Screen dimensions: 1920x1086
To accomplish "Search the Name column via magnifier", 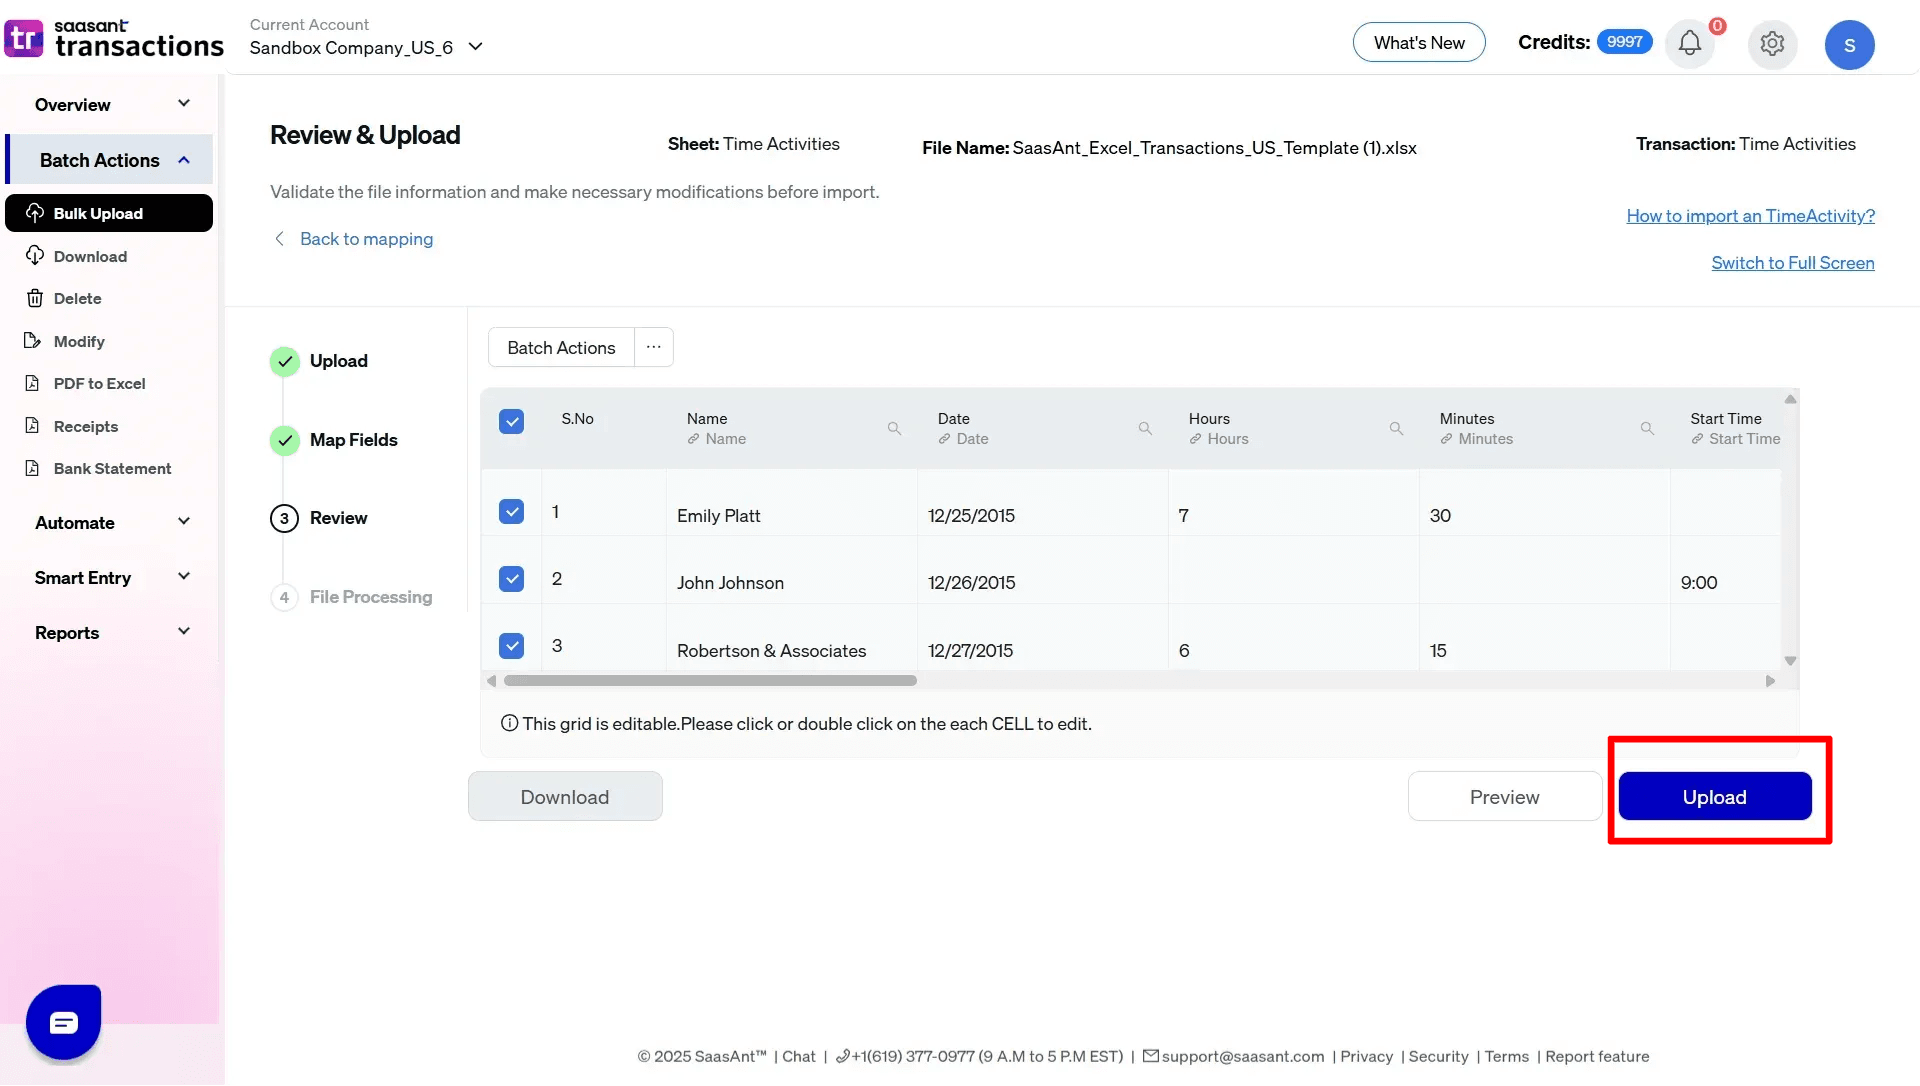I will point(894,429).
